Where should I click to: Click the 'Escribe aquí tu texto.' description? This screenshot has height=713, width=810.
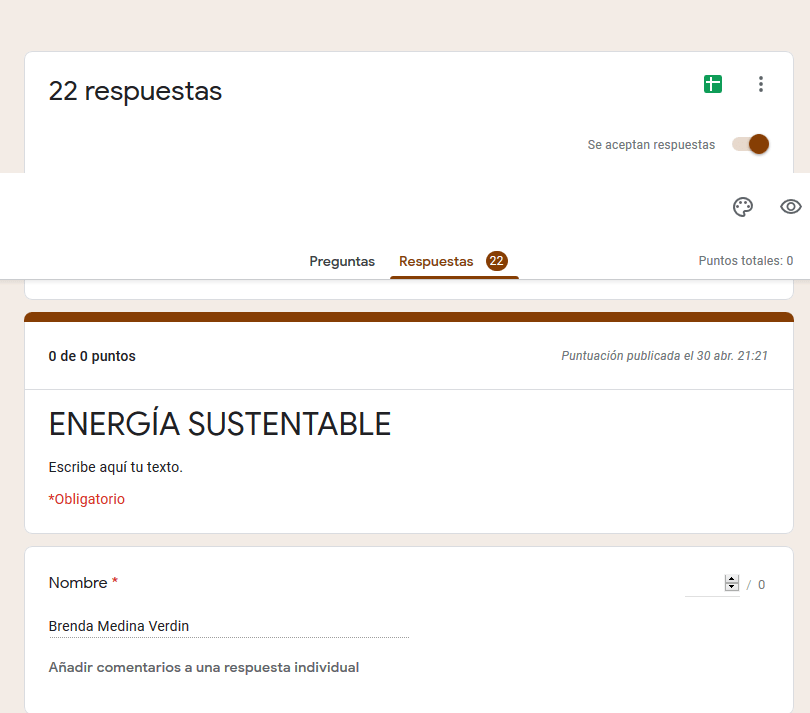pyautogui.click(x=115, y=467)
